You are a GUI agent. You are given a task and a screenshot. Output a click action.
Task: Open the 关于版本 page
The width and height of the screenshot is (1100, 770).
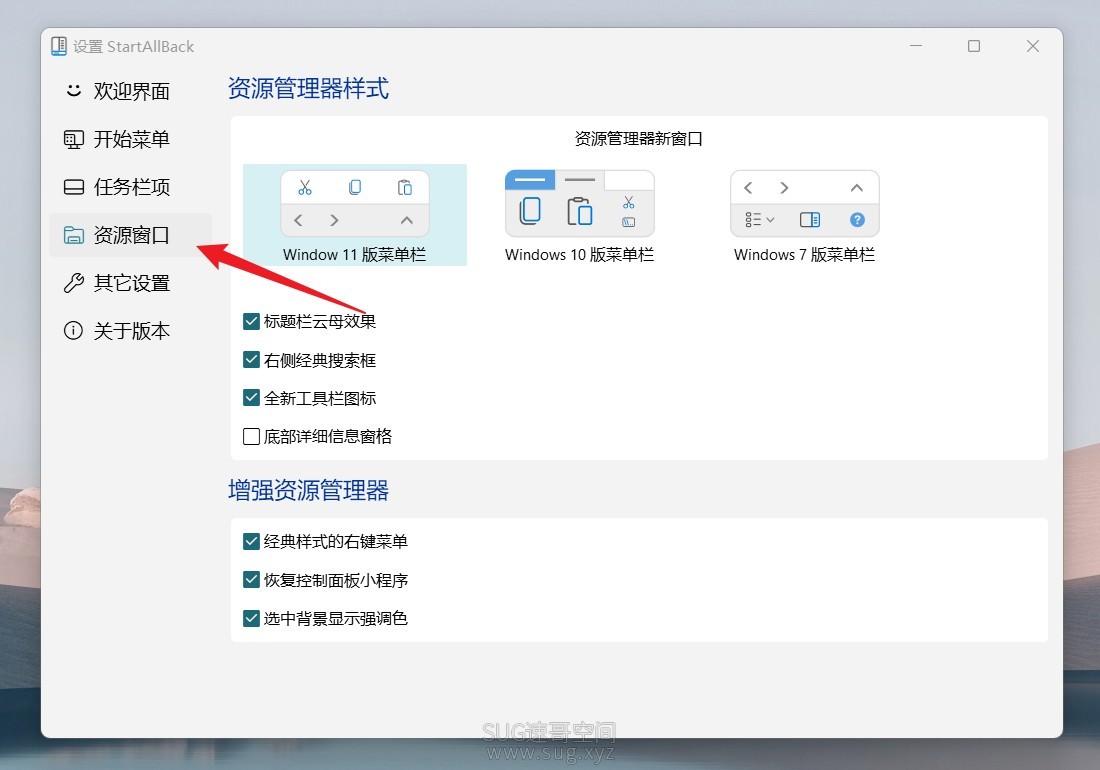[x=130, y=331]
